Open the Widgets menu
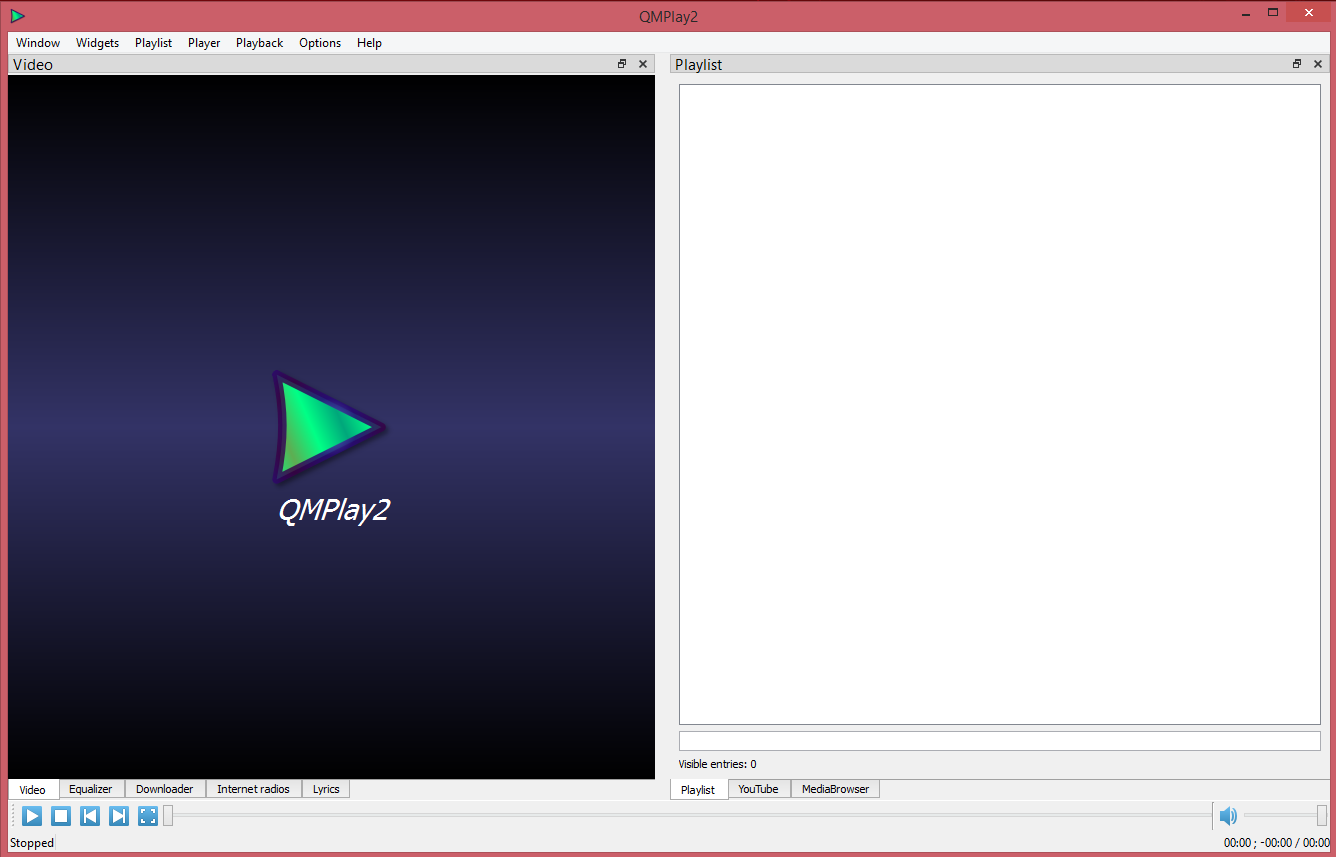 [x=97, y=43]
